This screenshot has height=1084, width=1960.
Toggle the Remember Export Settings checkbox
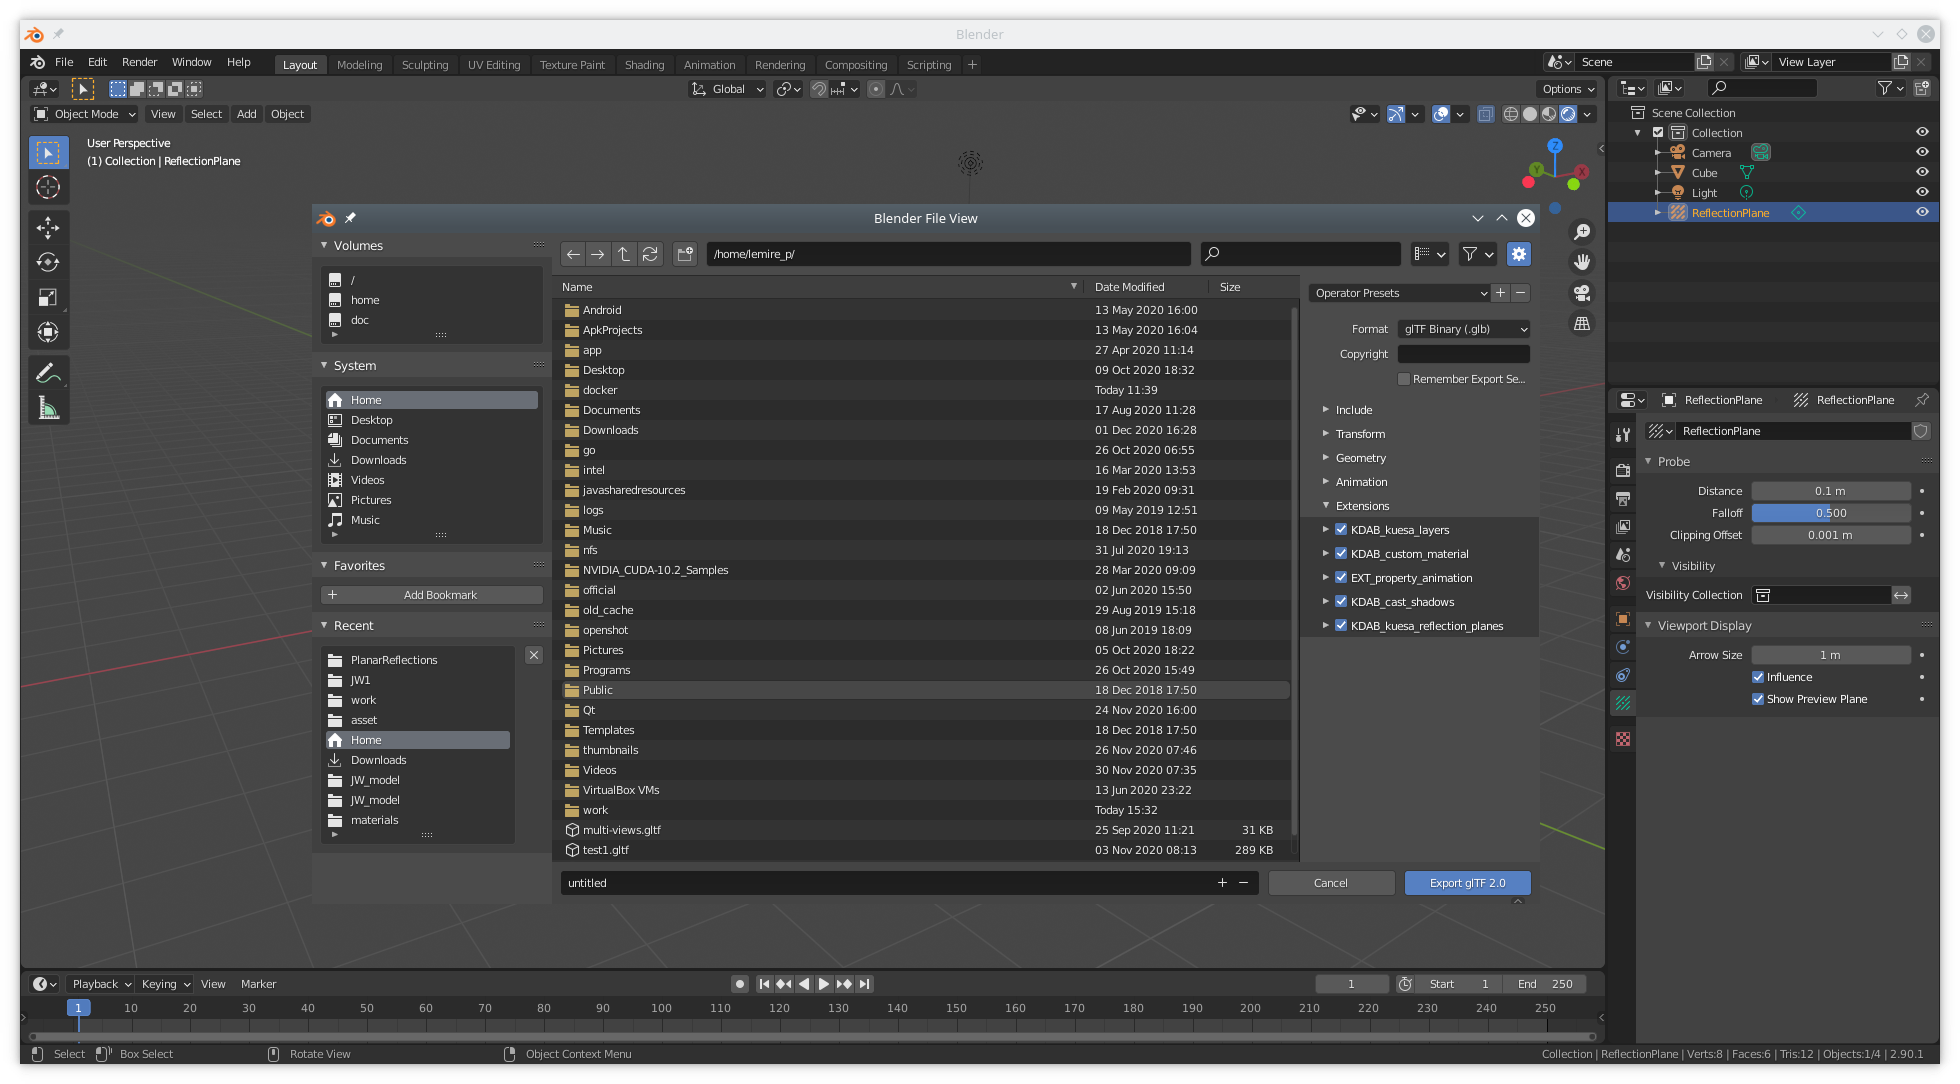1404,379
